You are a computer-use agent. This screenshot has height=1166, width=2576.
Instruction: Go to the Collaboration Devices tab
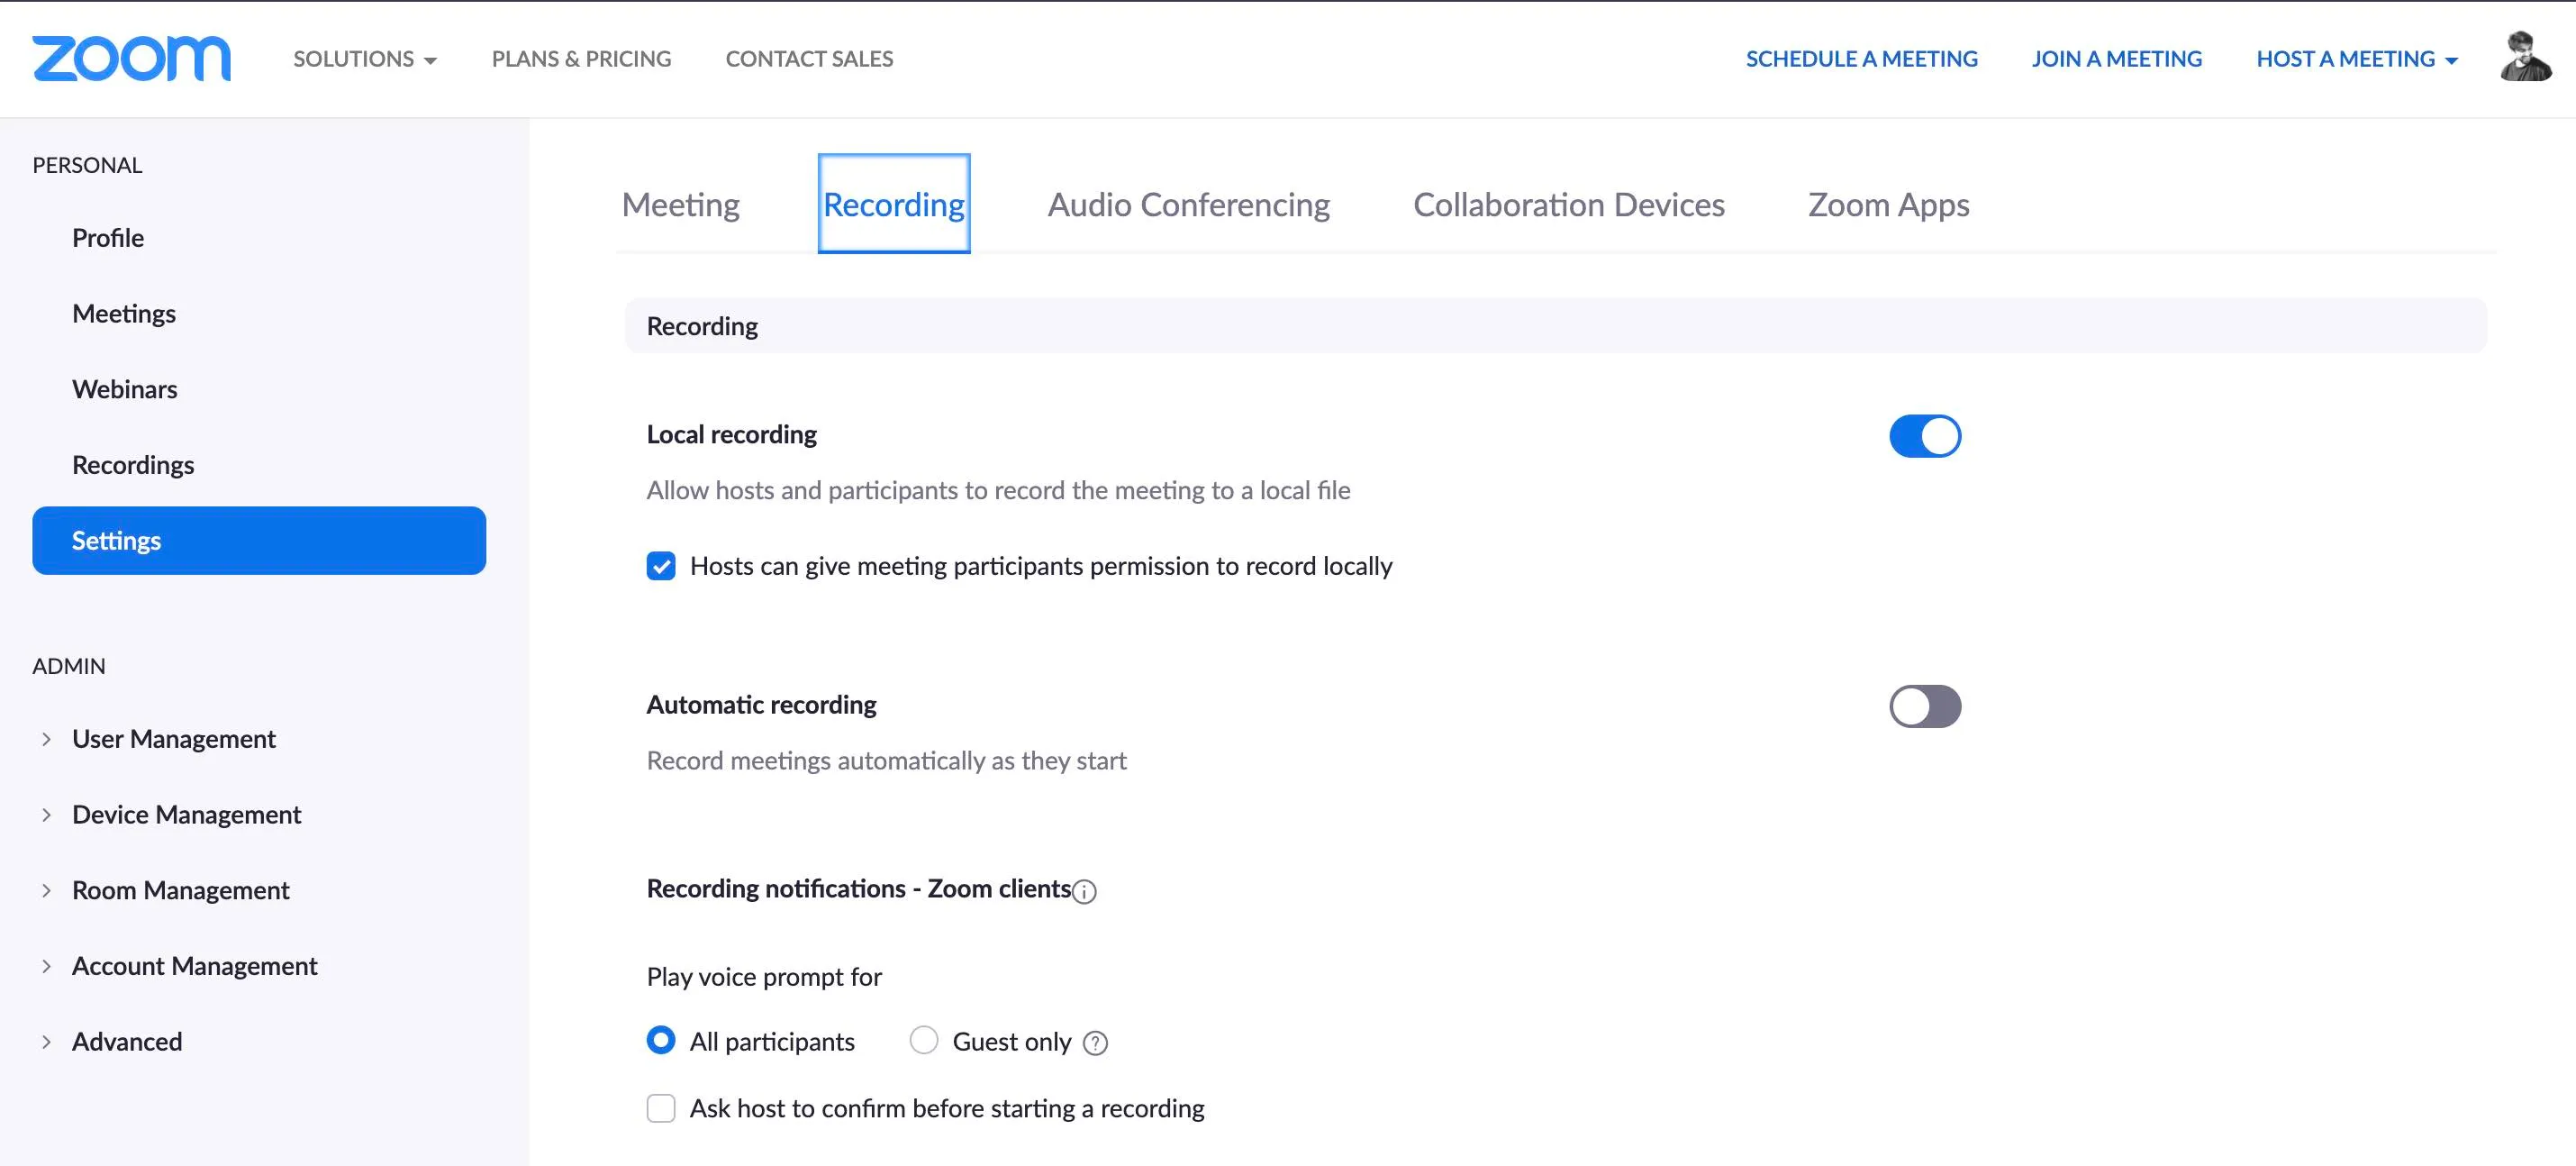(x=1569, y=204)
